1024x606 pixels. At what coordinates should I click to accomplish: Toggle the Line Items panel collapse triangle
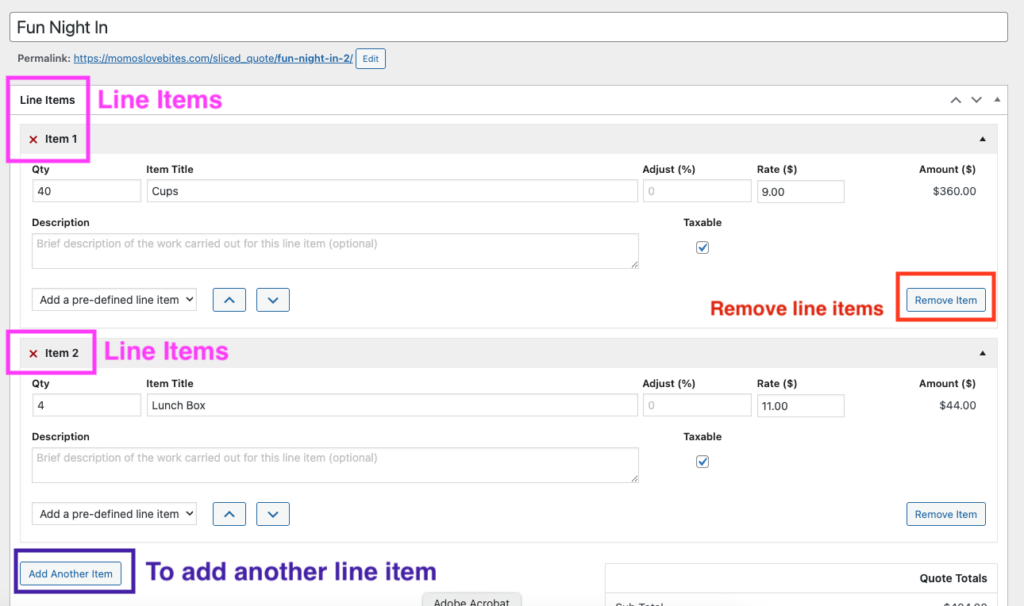click(997, 100)
